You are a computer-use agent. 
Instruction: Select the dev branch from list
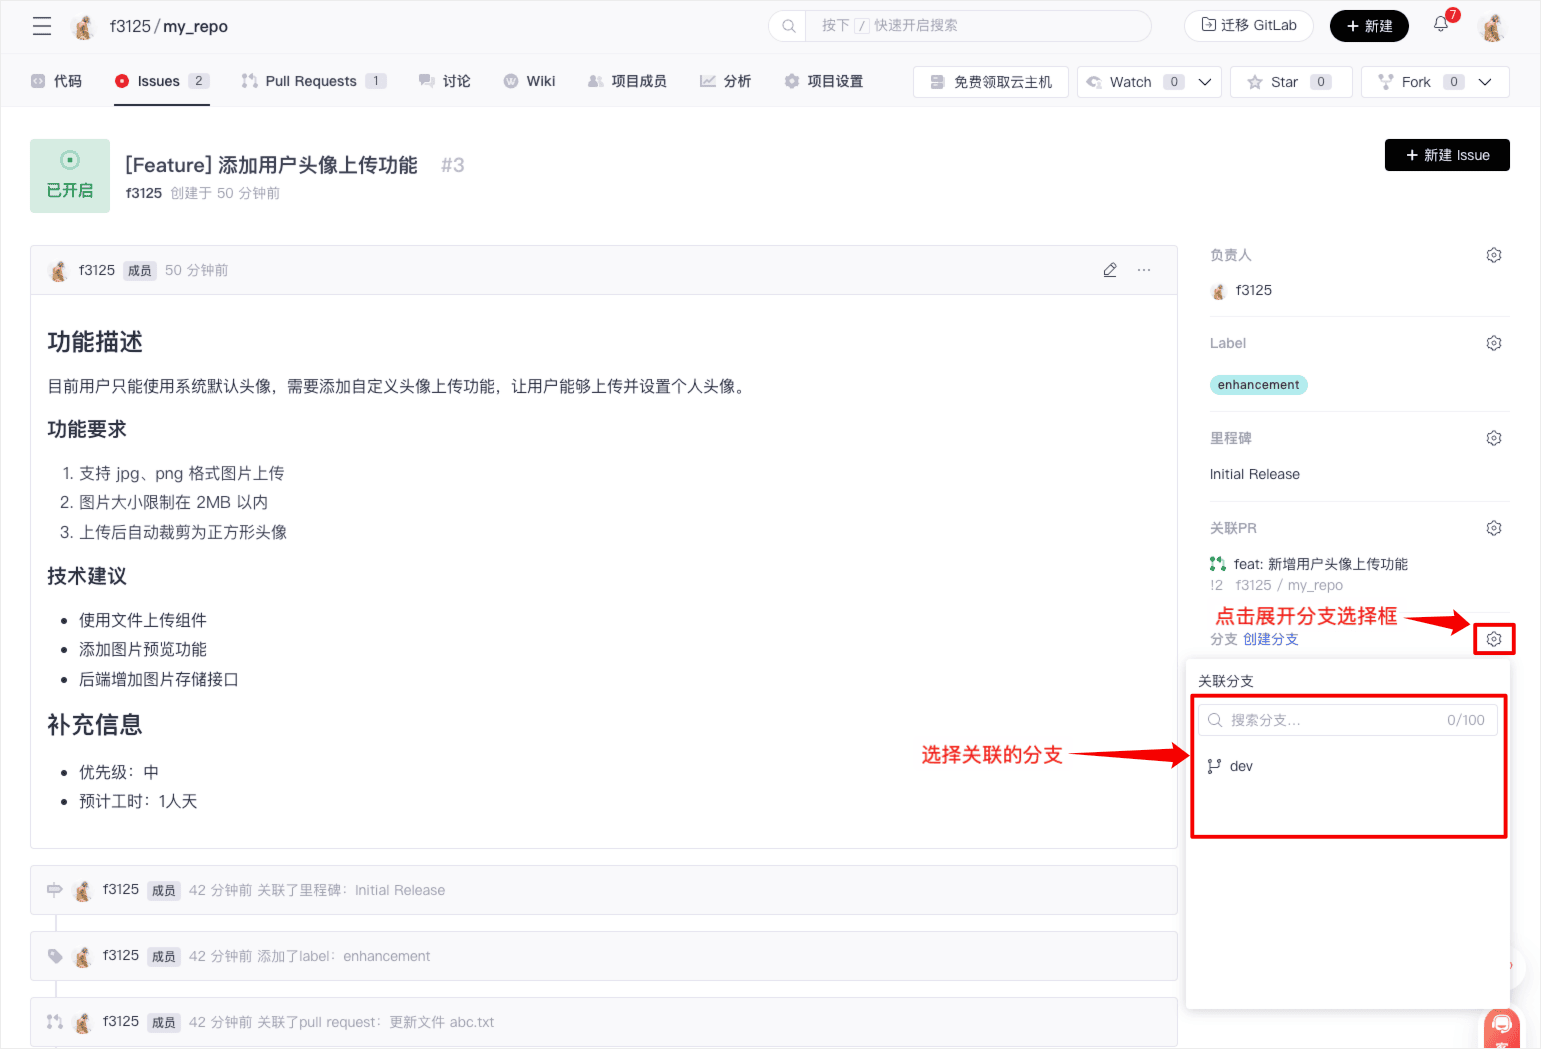tap(1241, 766)
